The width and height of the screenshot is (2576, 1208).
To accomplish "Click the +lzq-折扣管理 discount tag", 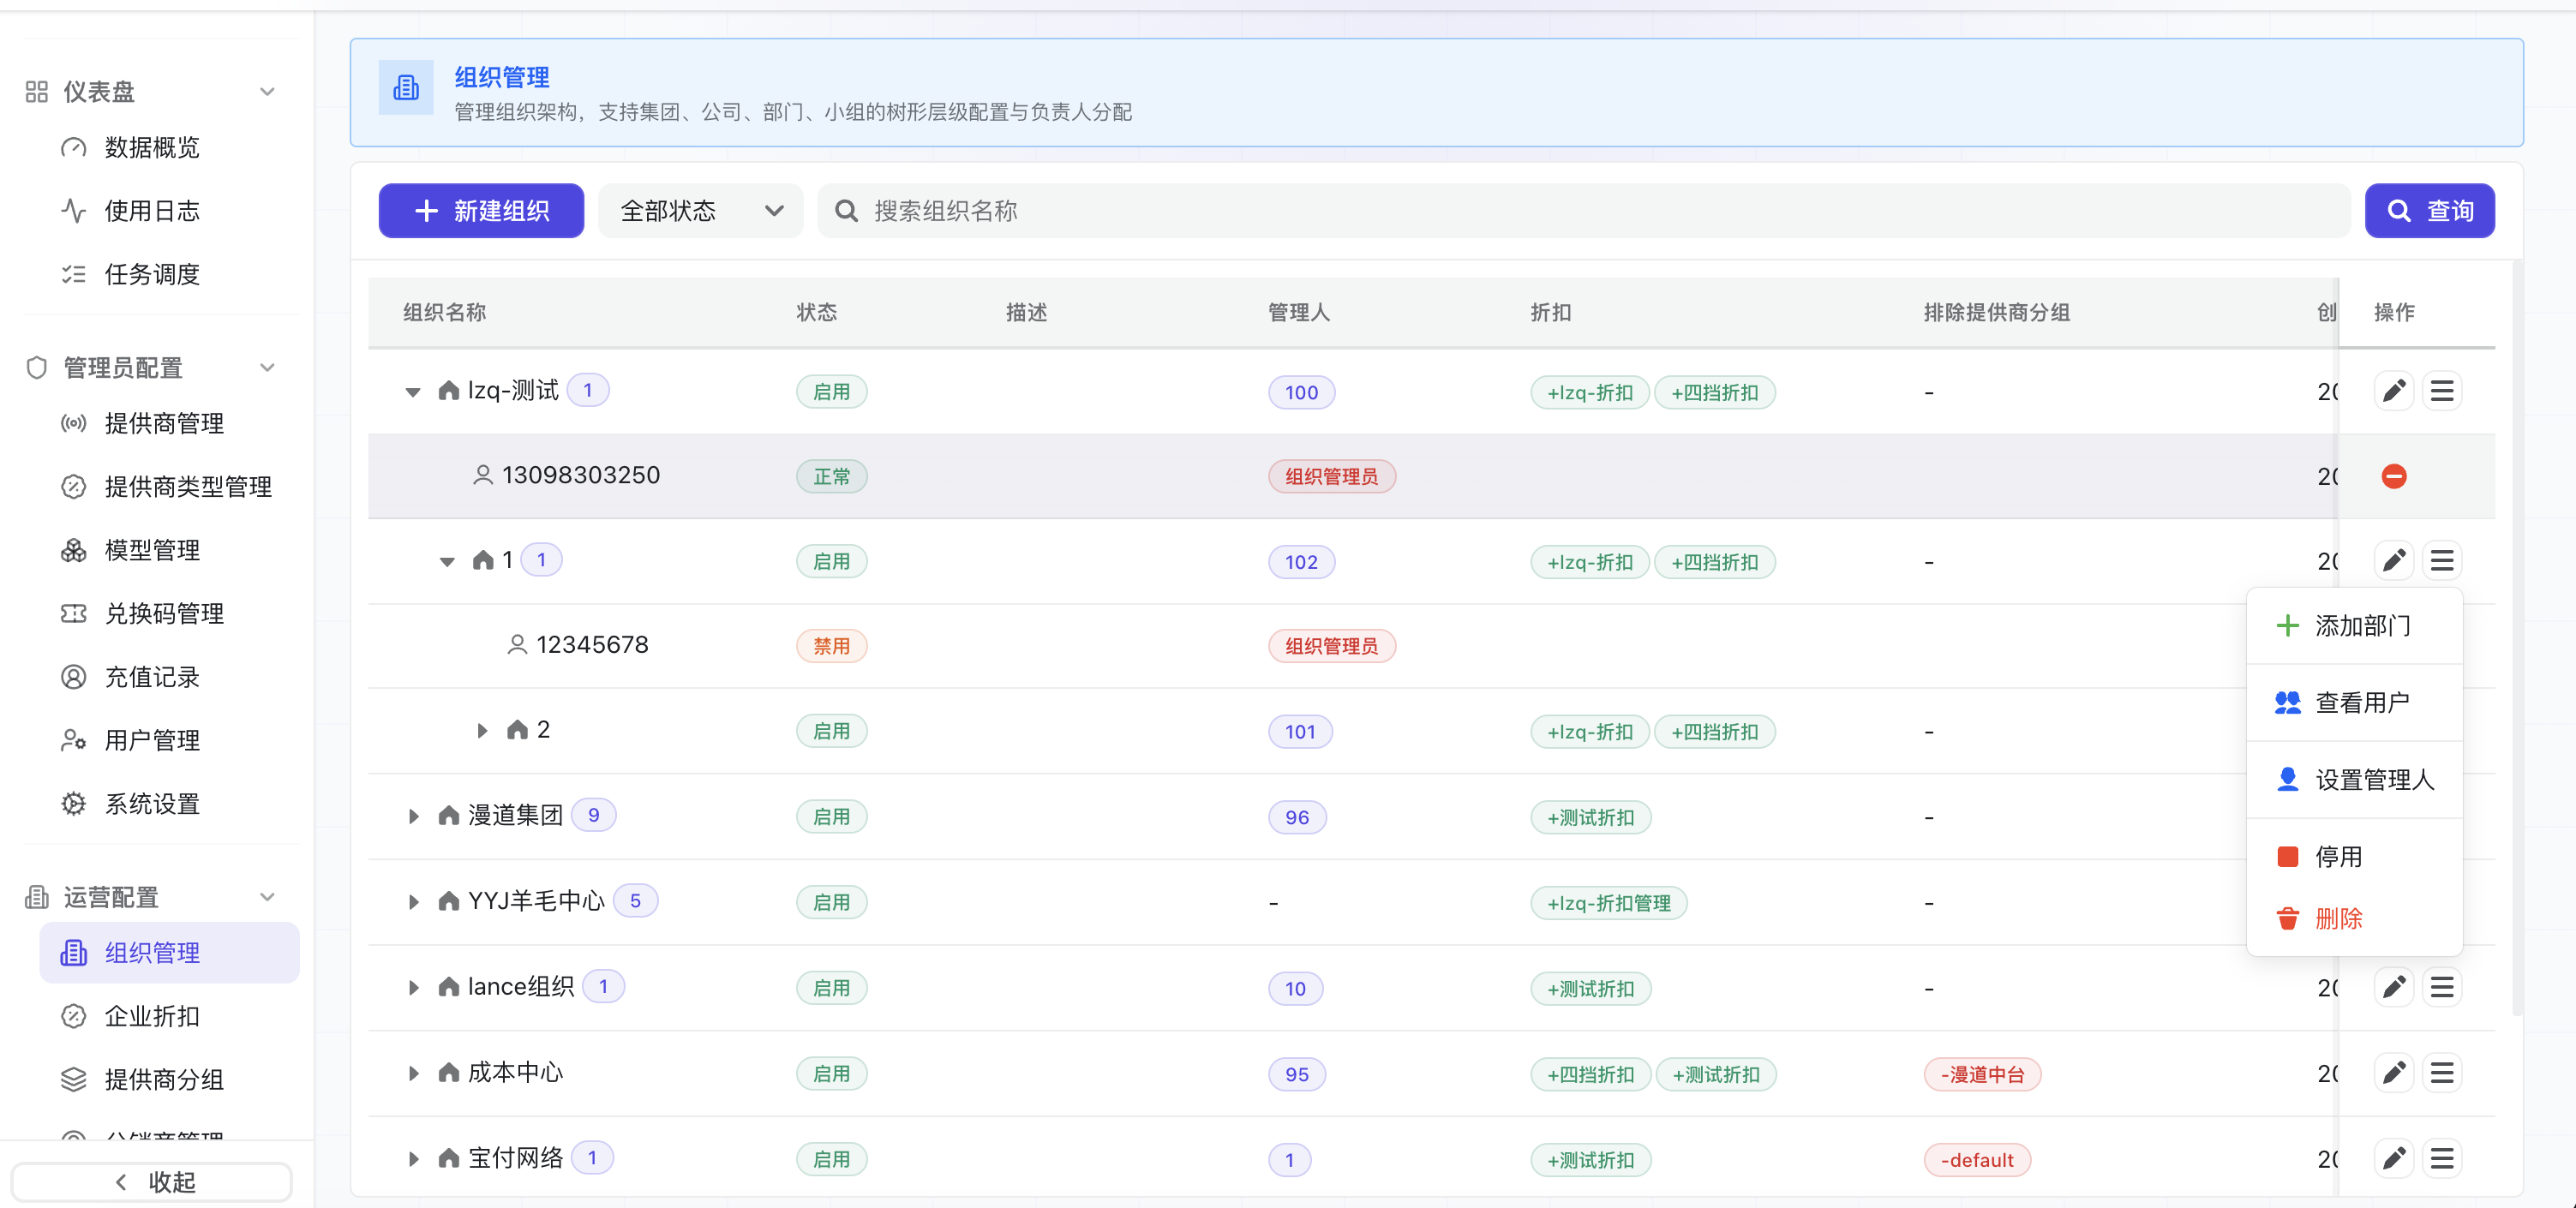I will (1608, 903).
